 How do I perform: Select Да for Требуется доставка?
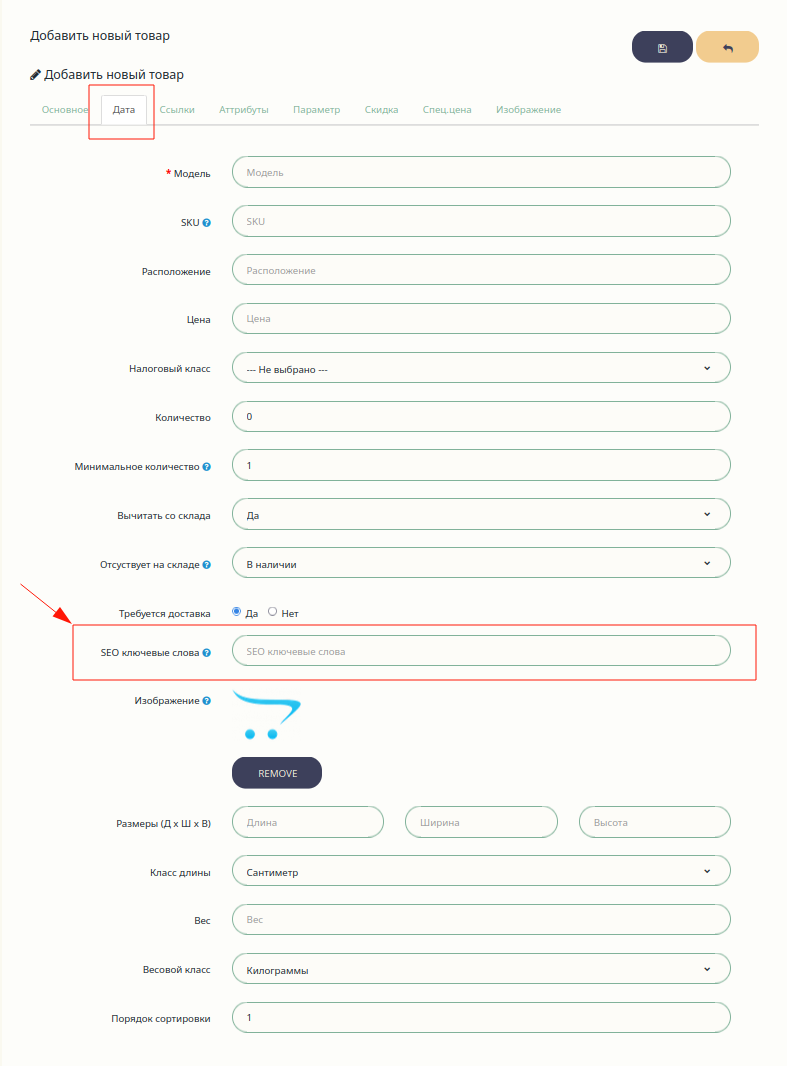tap(237, 611)
